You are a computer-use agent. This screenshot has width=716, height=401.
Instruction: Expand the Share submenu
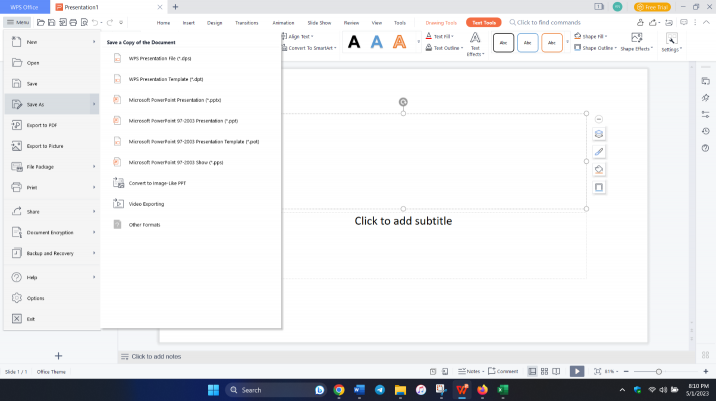[x=94, y=211]
